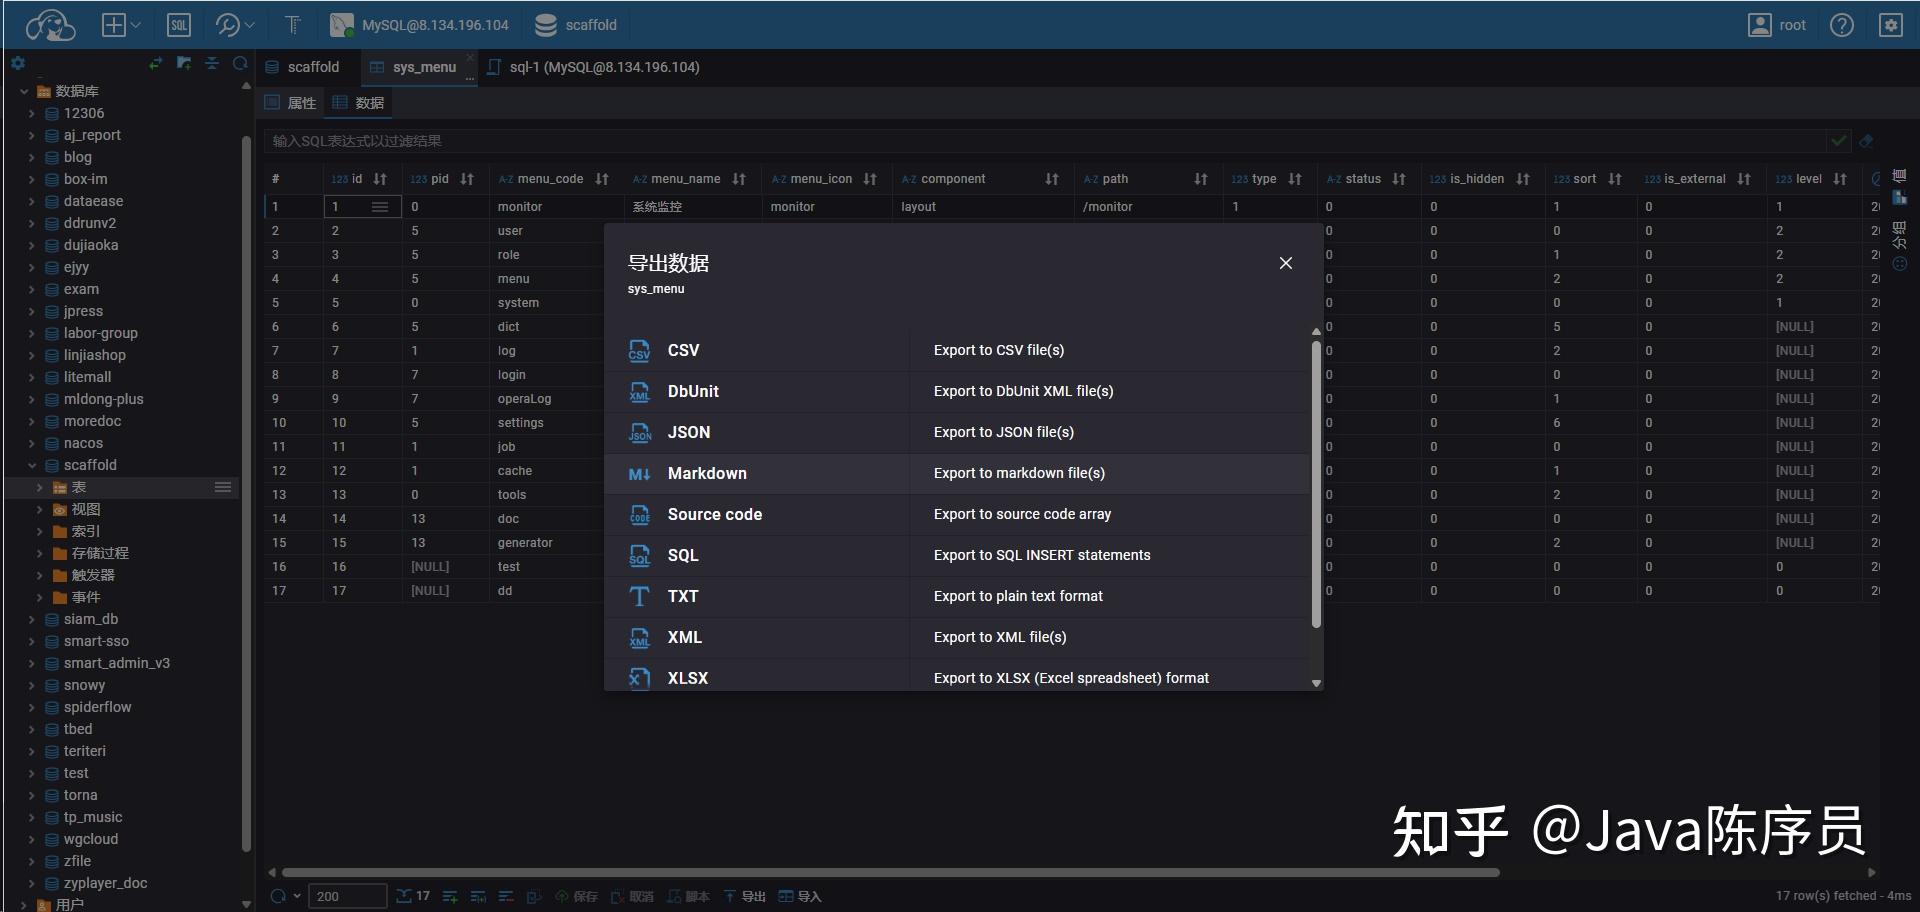Image resolution: width=1920 pixels, height=912 pixels.
Task: Click the 导出 export button in bottom toolbar
Action: [744, 896]
